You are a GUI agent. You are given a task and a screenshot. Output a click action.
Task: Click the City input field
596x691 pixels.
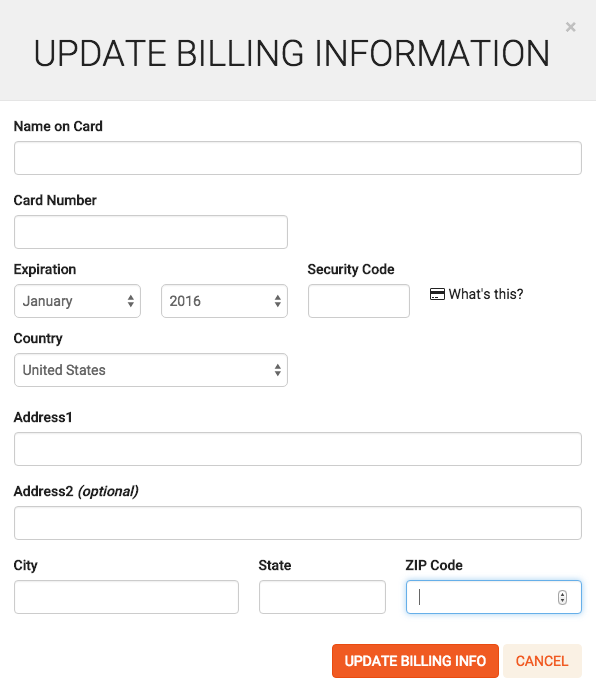(127, 597)
